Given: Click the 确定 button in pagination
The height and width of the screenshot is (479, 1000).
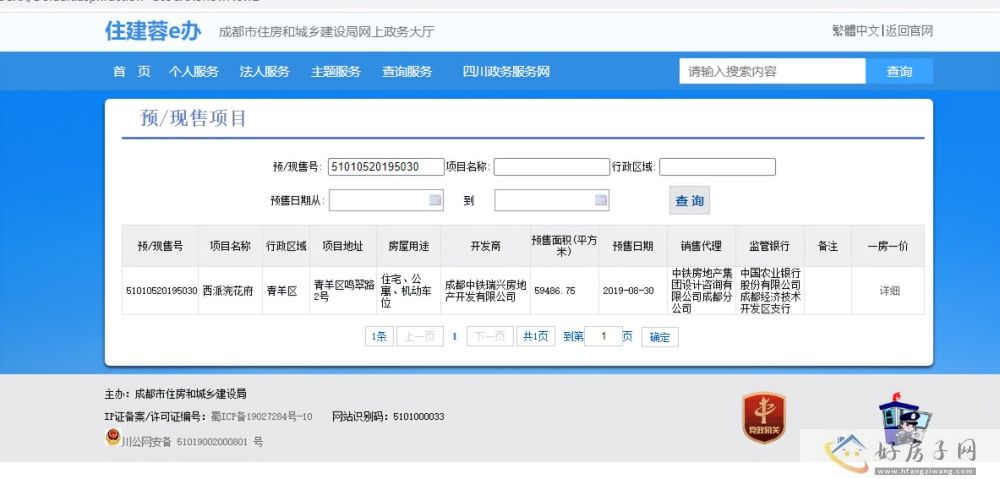Looking at the screenshot, I should pos(660,337).
